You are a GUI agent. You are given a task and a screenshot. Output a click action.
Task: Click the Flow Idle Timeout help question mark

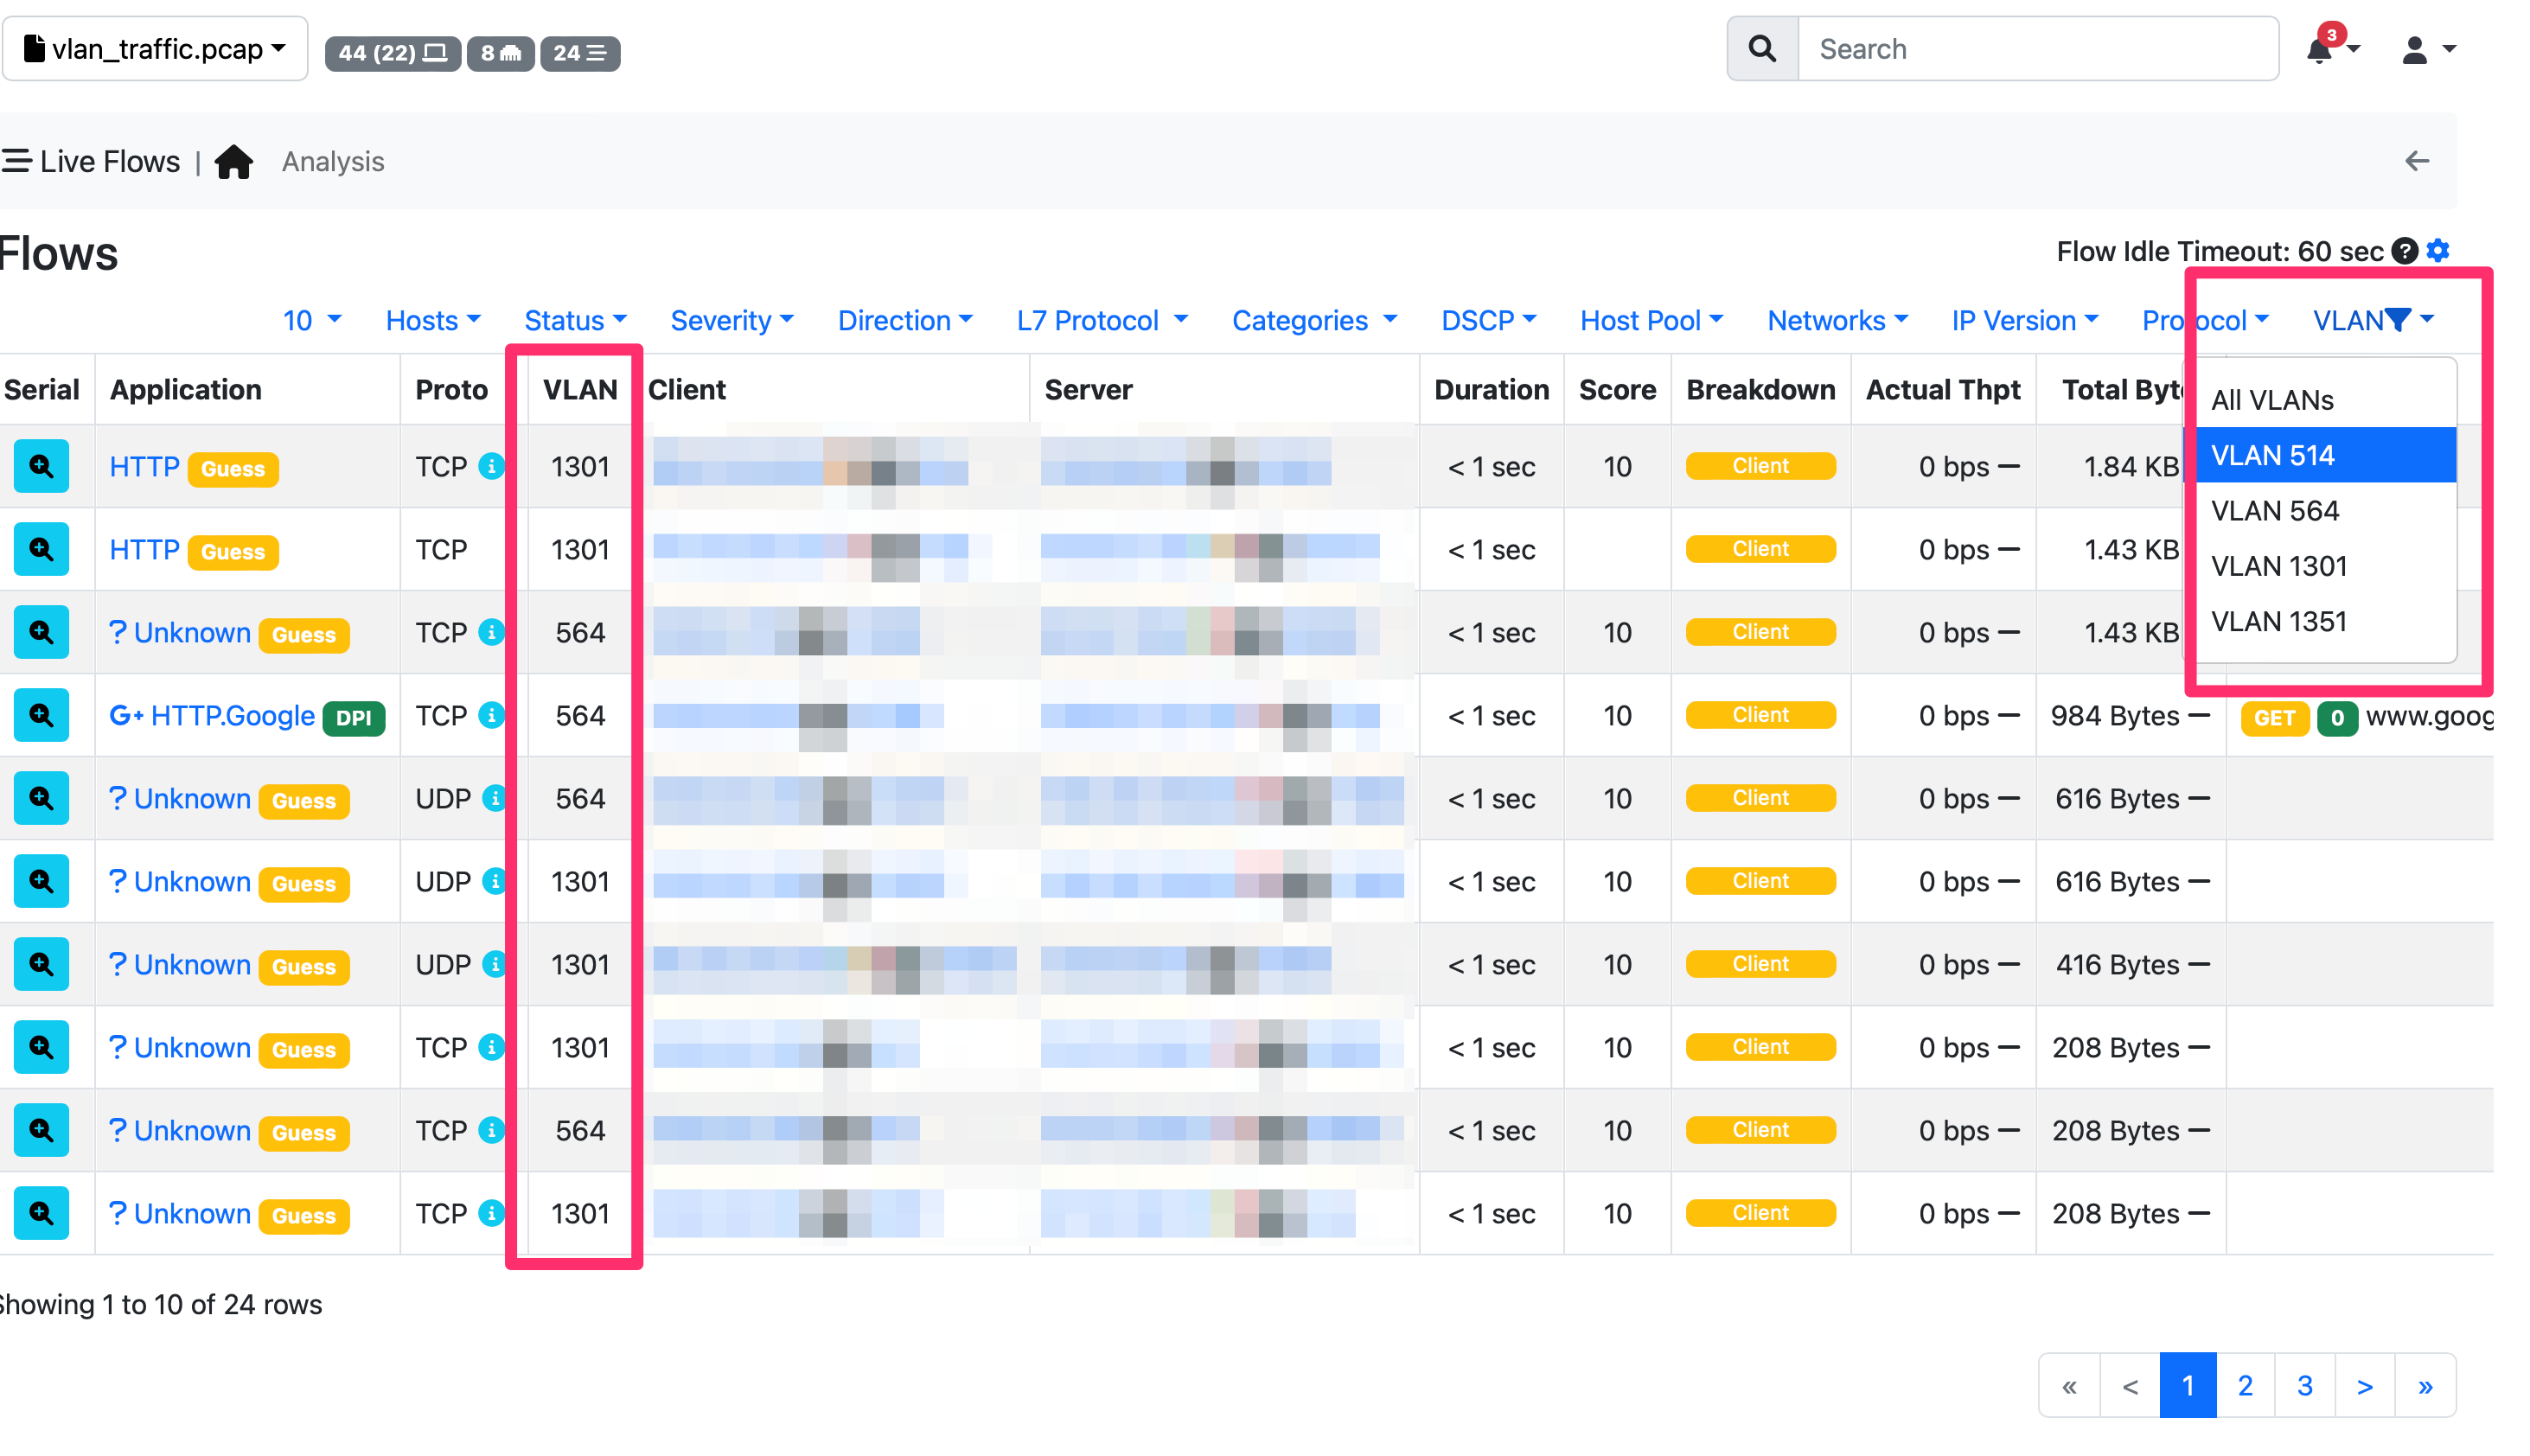[x=2404, y=251]
